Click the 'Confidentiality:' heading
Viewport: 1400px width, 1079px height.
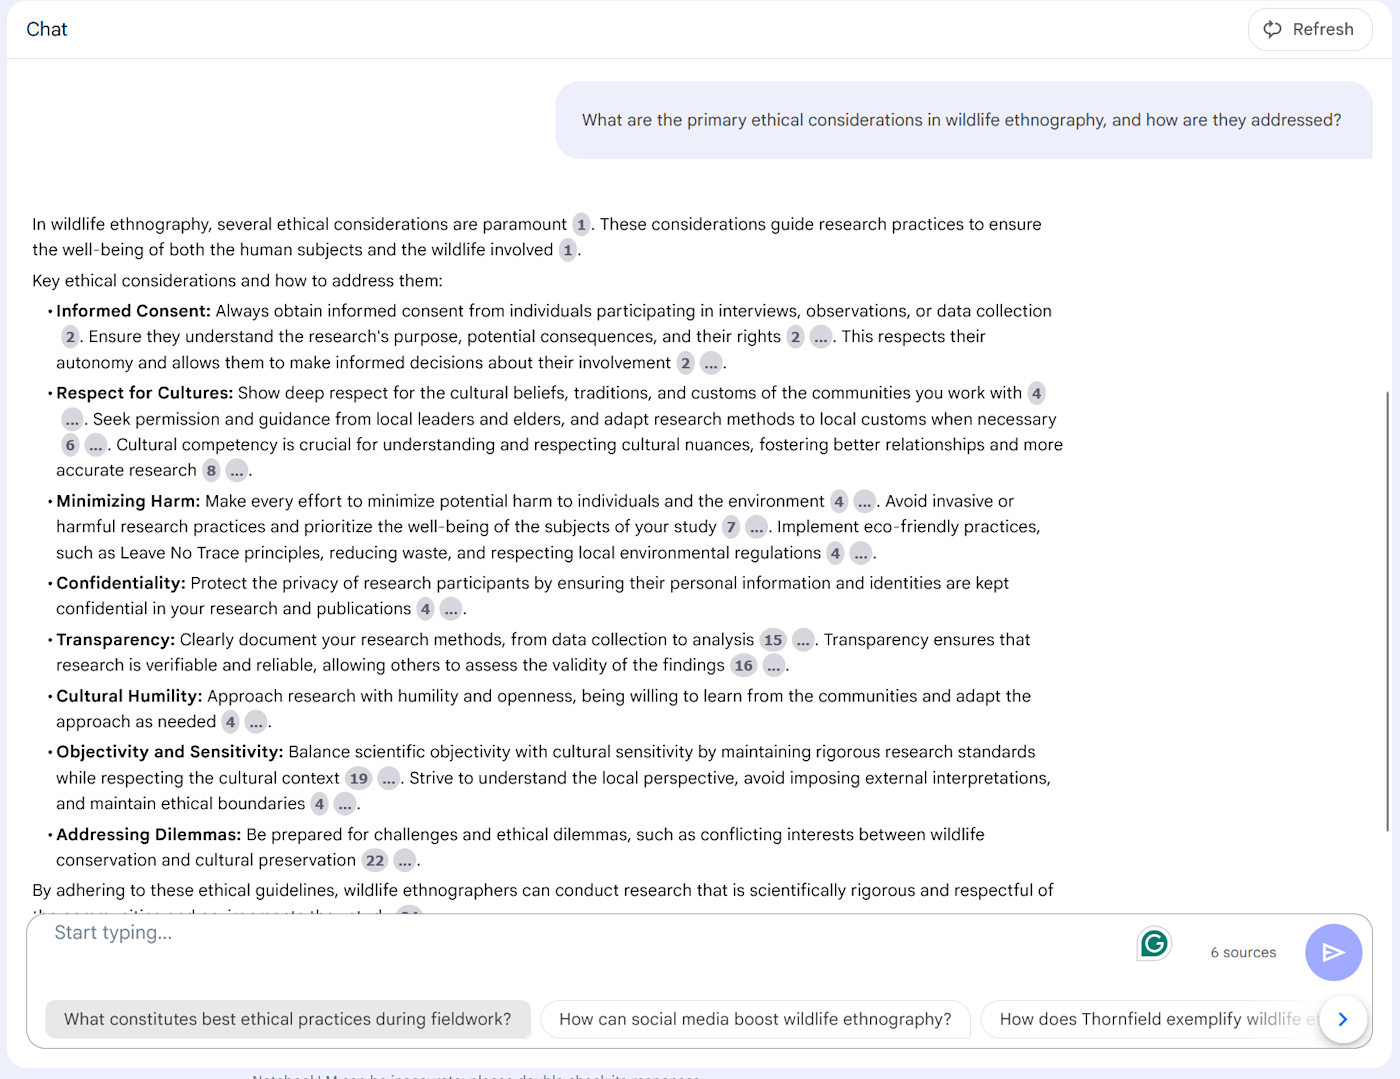coord(121,583)
